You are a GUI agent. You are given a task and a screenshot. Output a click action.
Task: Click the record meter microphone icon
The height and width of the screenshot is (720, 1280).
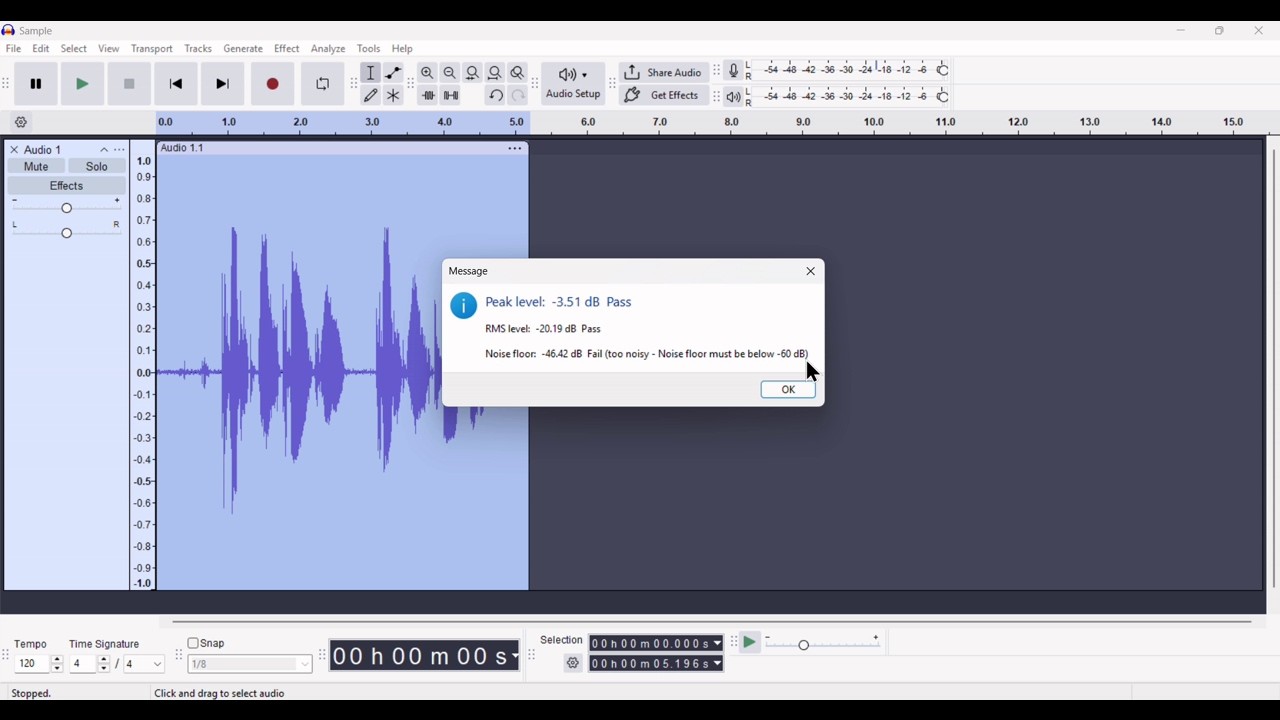pyautogui.click(x=734, y=71)
